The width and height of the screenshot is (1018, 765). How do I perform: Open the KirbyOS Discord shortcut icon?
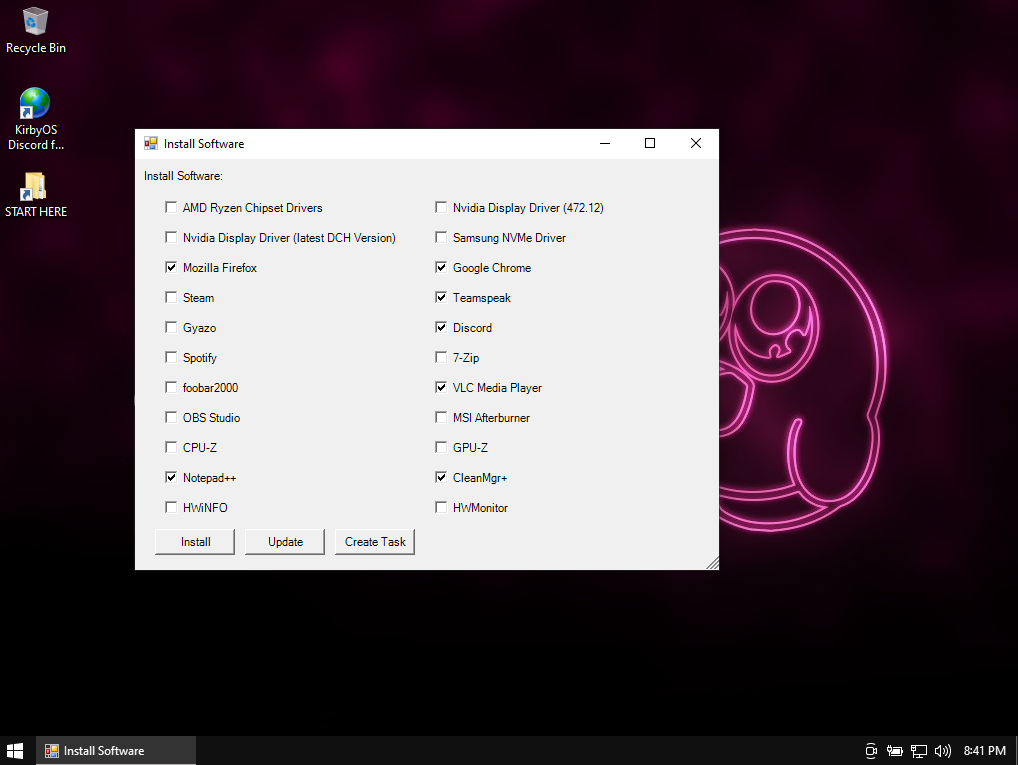pos(35,119)
